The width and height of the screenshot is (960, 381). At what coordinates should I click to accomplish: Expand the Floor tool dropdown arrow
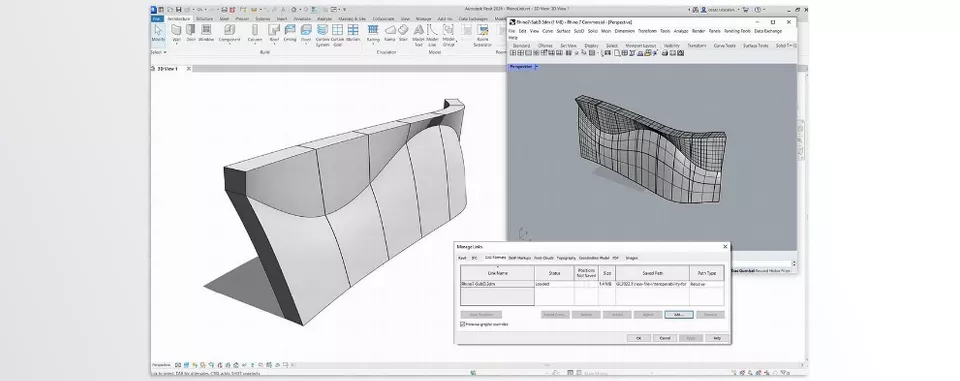[306, 43]
